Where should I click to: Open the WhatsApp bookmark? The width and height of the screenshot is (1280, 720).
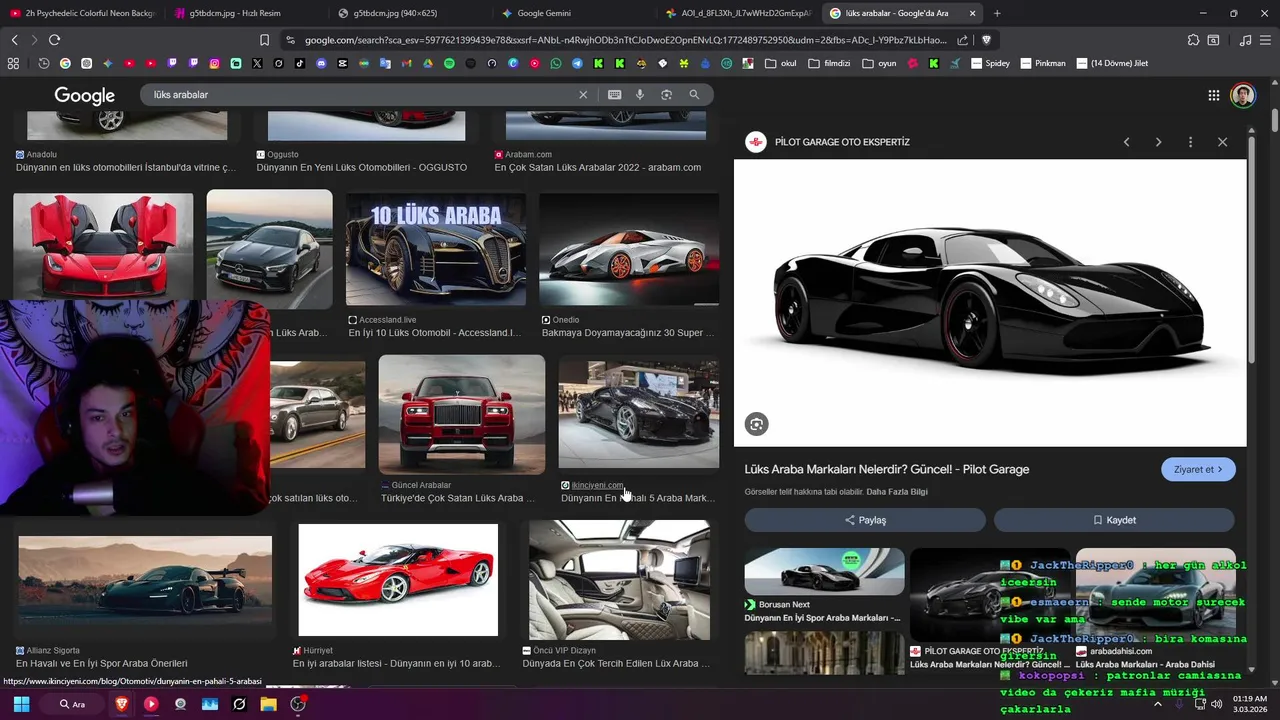tap(556, 63)
